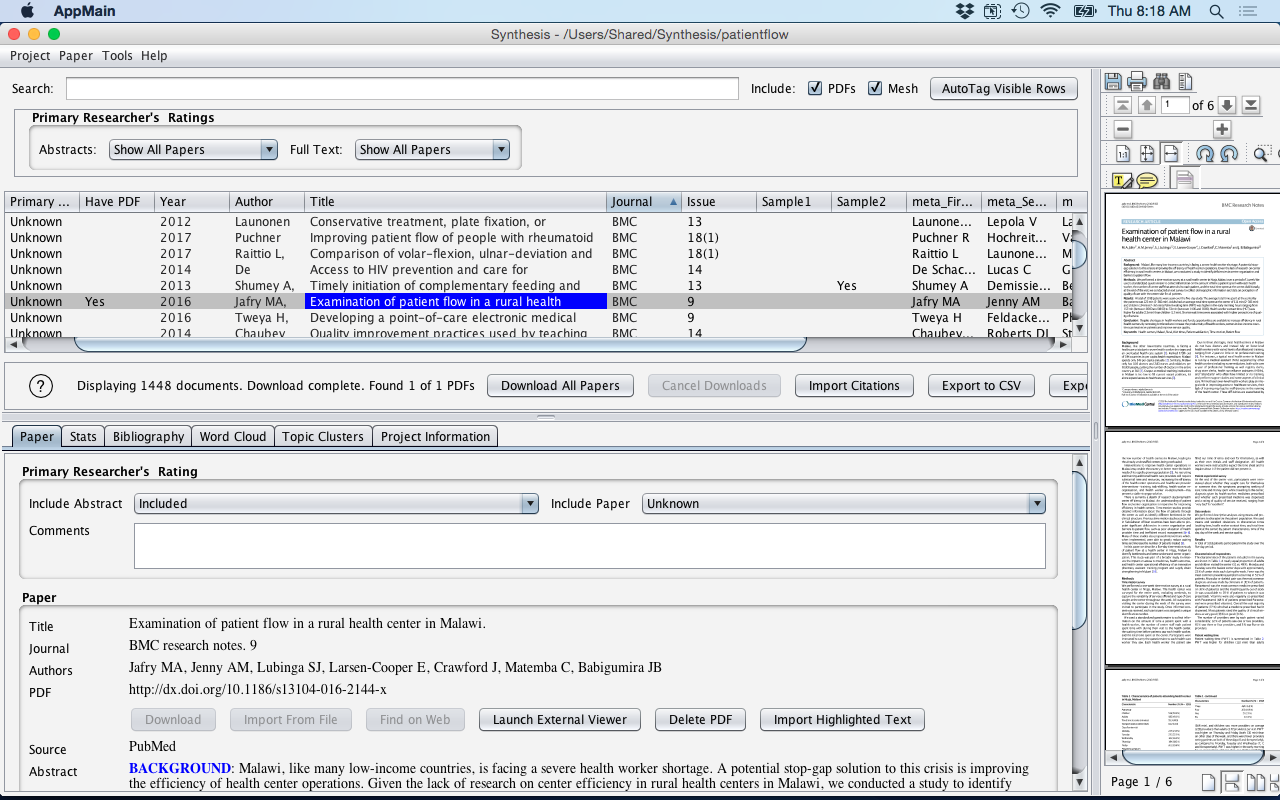Uncheck the Mesh checkbox

click(x=875, y=88)
